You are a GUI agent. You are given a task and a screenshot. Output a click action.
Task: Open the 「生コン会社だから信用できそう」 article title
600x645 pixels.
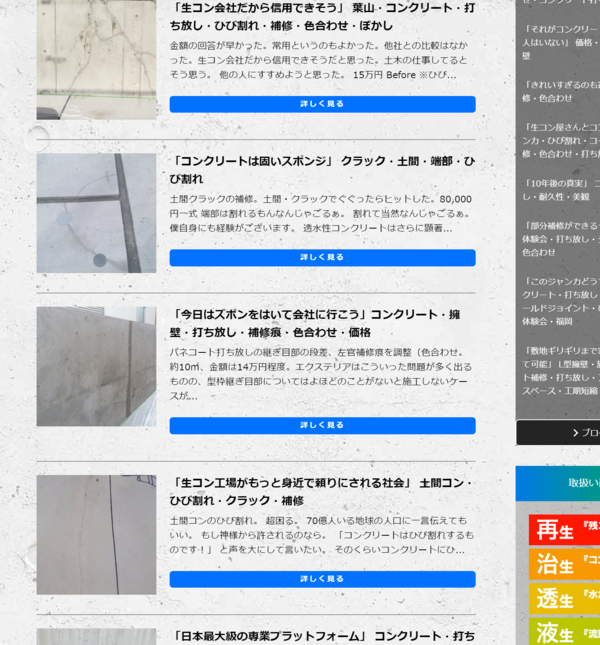[x=322, y=17]
